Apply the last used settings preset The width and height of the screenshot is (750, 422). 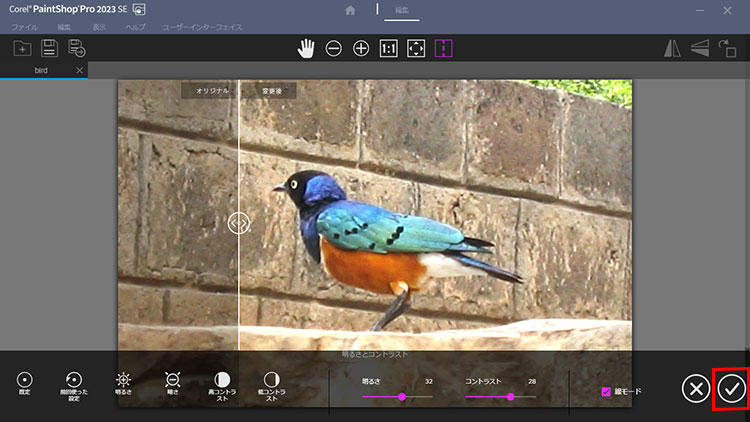click(73, 381)
